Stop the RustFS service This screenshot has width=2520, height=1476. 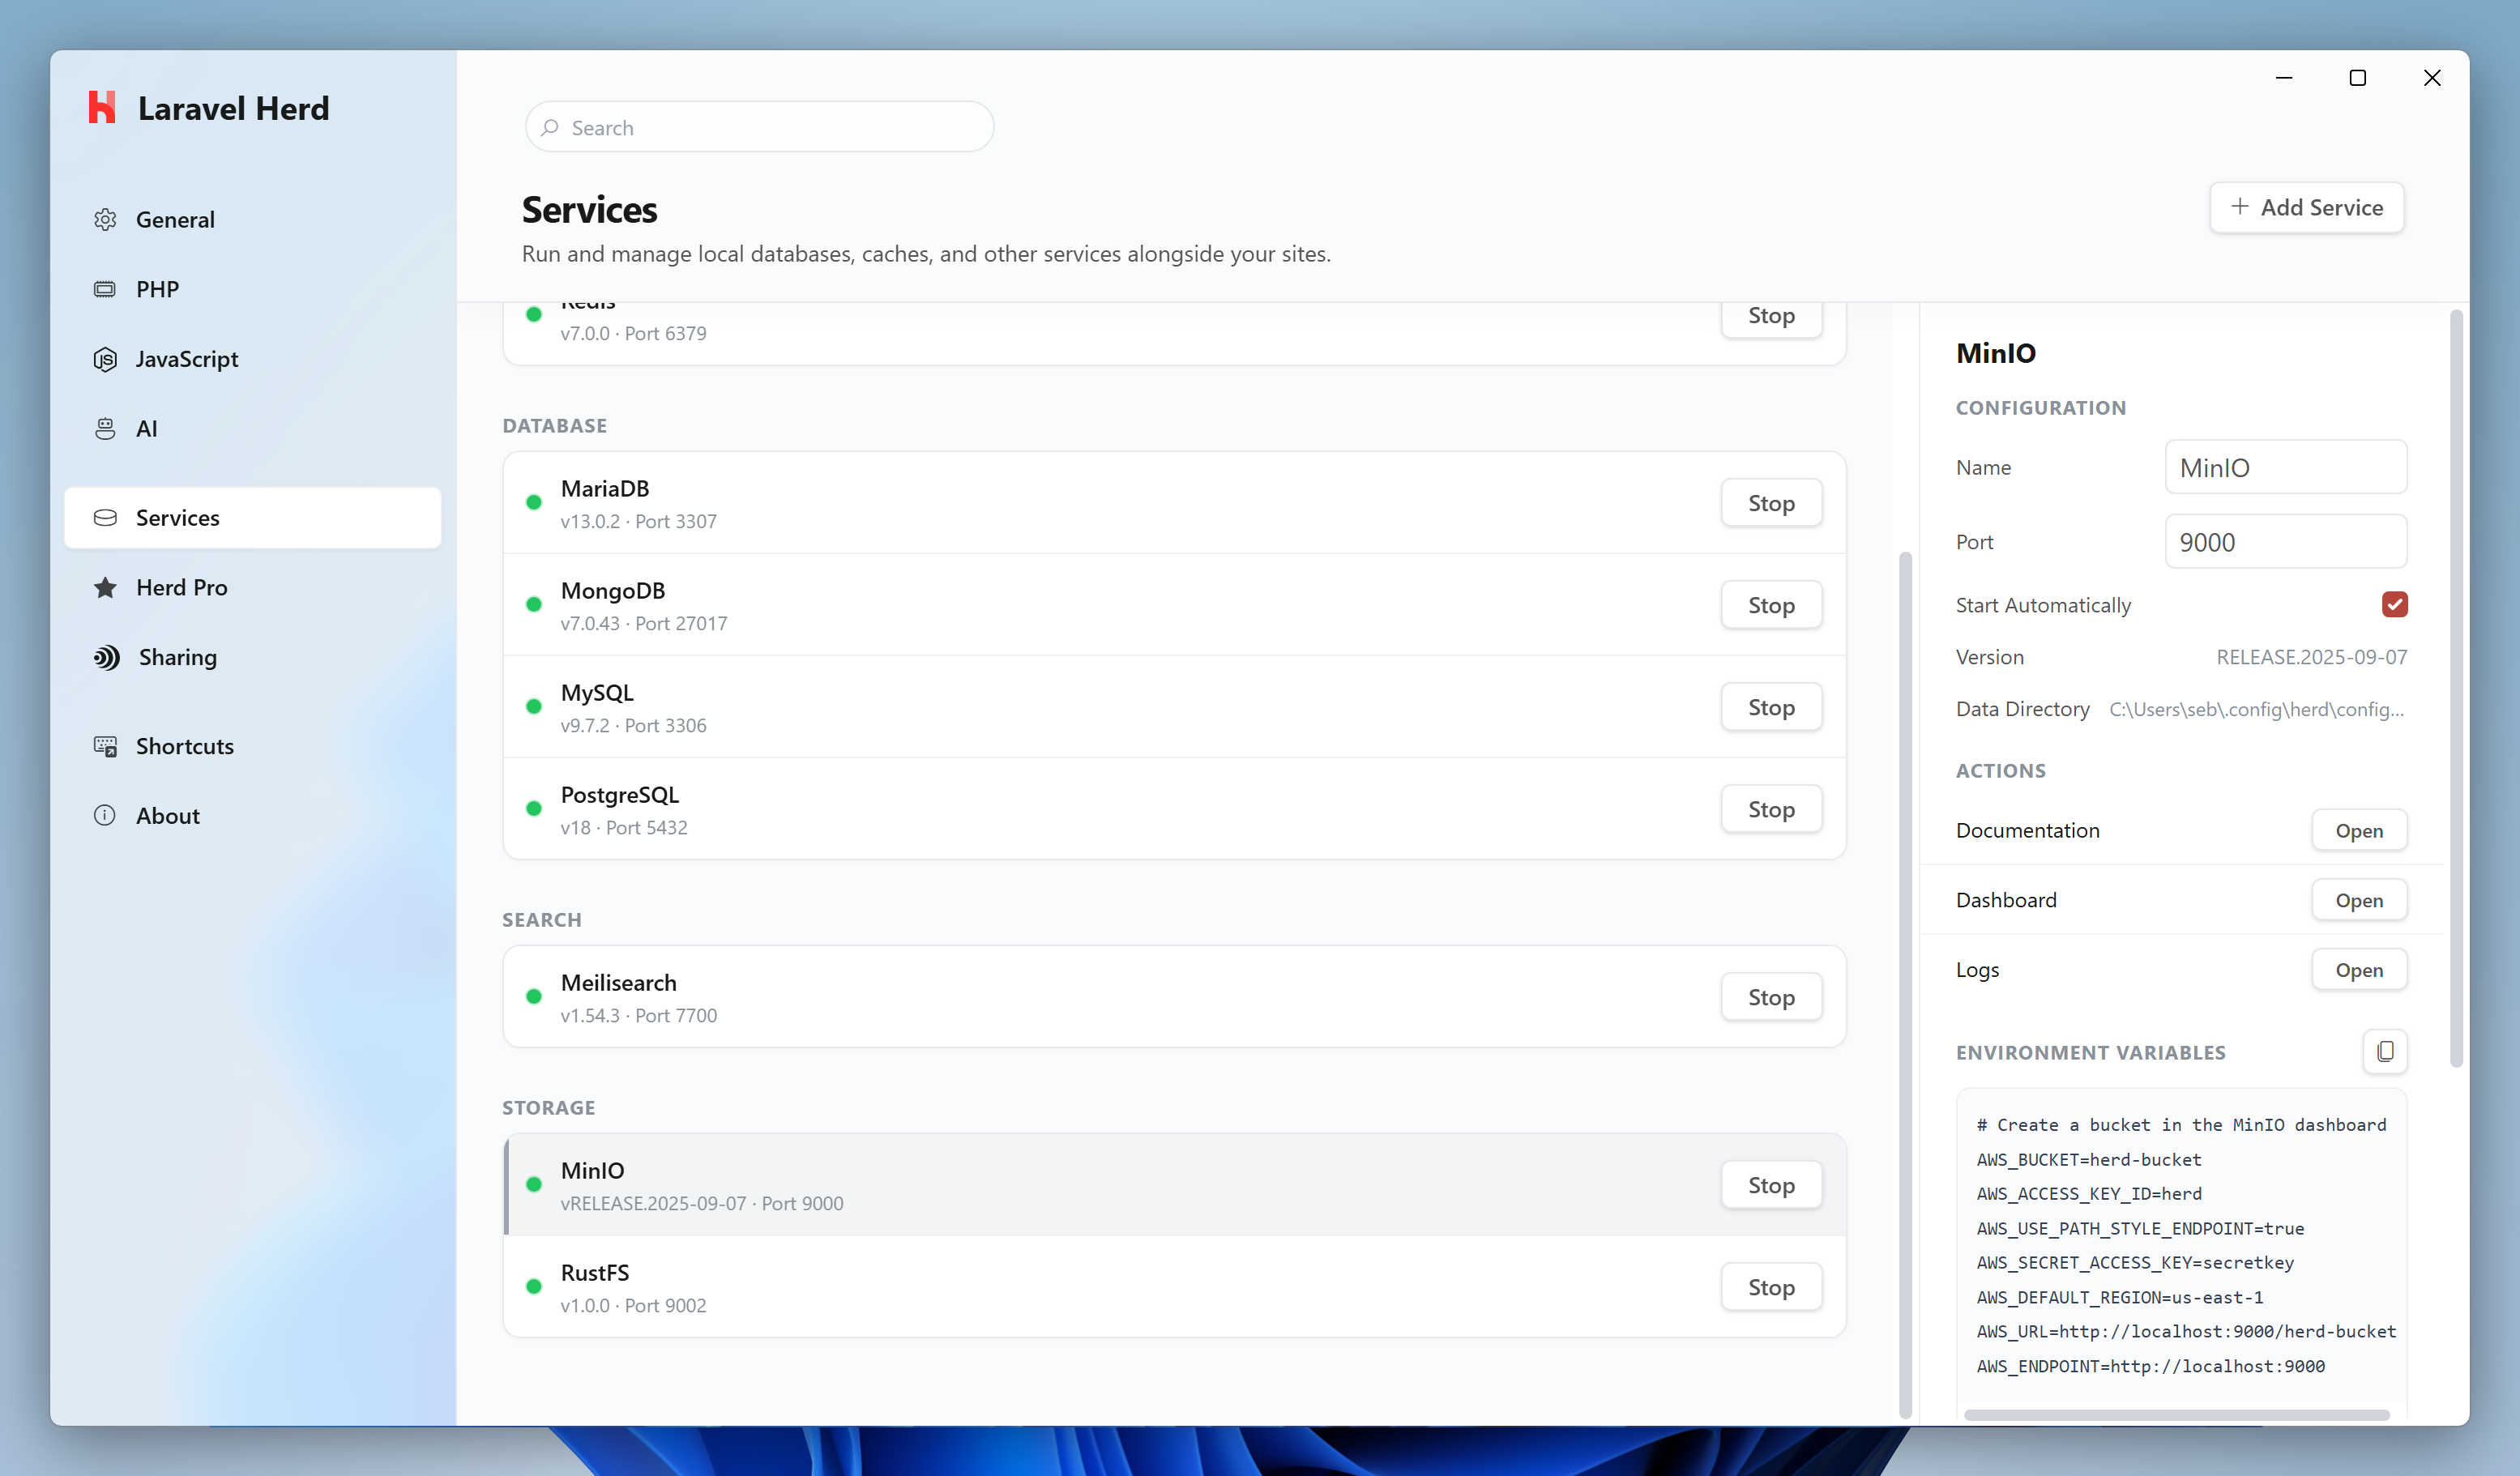click(1771, 1286)
